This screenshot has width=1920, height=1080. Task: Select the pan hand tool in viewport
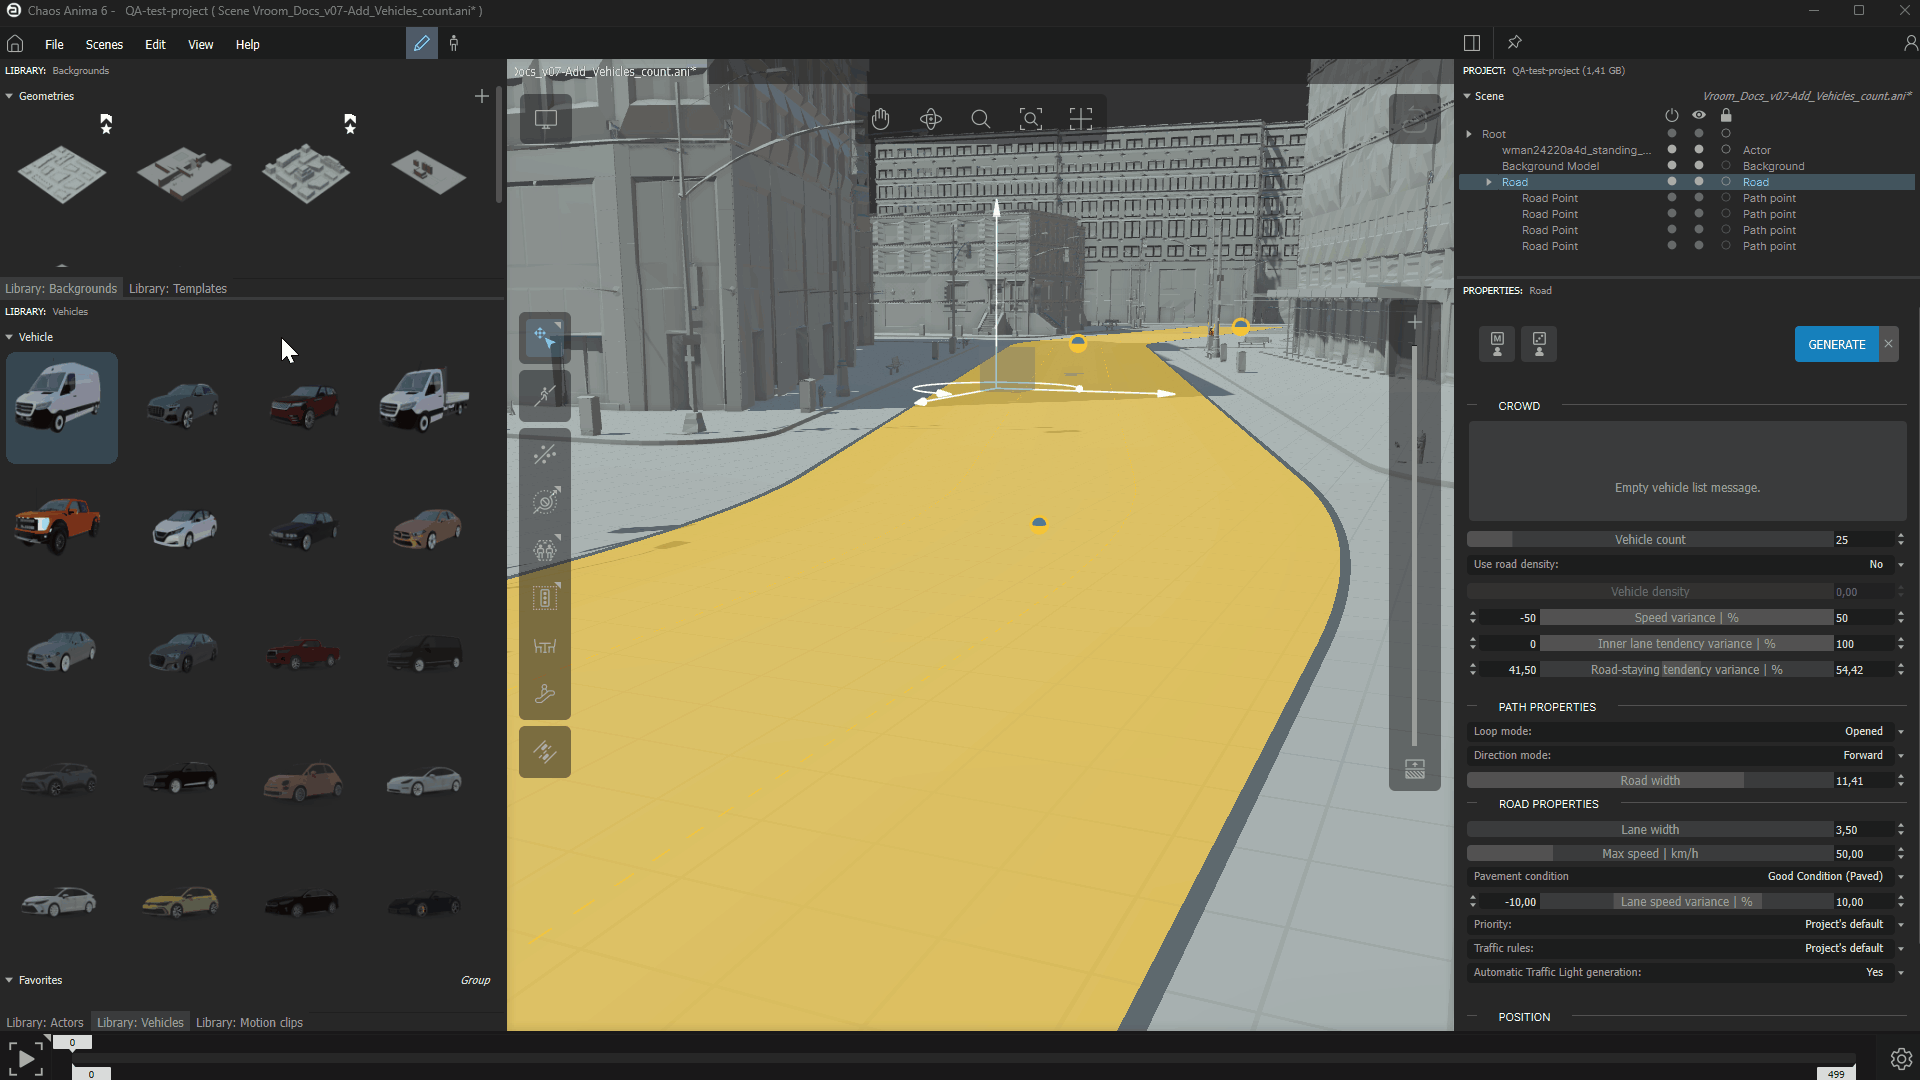coord(881,119)
